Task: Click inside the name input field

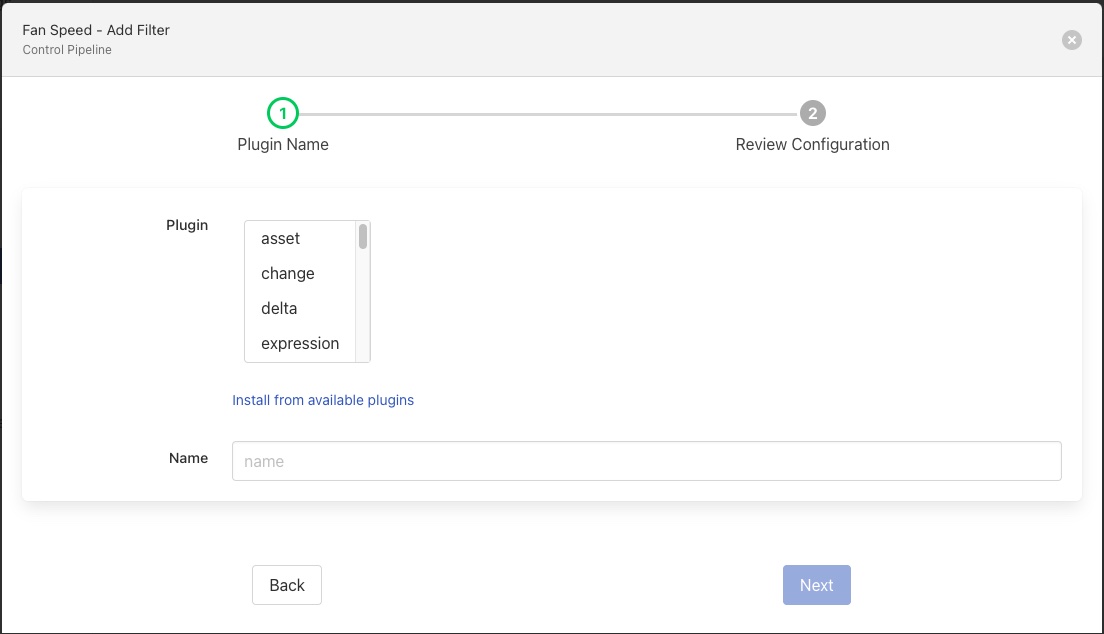Action: [646, 460]
